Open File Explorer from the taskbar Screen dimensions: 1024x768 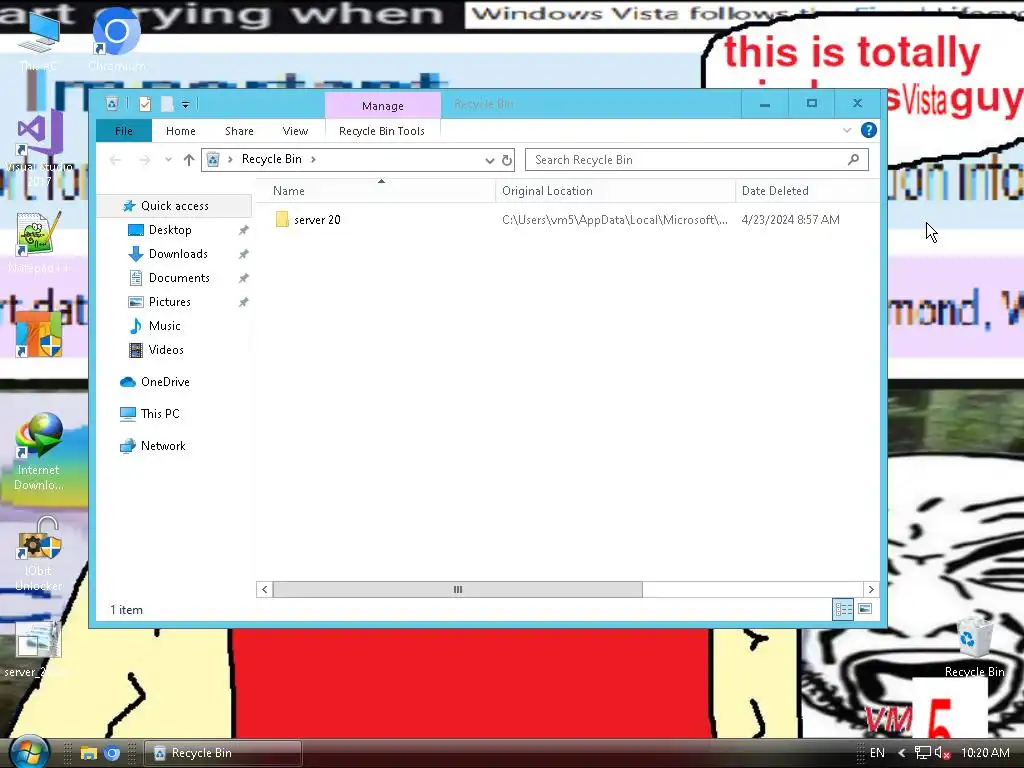[88, 753]
